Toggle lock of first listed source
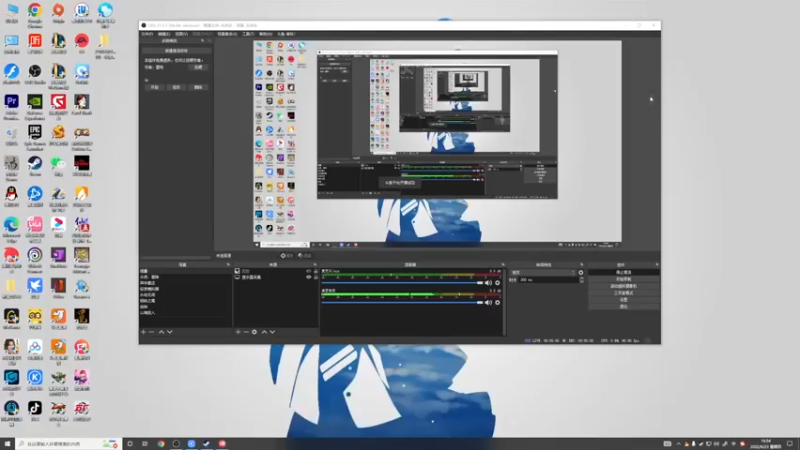Image resolution: width=800 pixels, height=450 pixels. pyautogui.click(x=316, y=271)
